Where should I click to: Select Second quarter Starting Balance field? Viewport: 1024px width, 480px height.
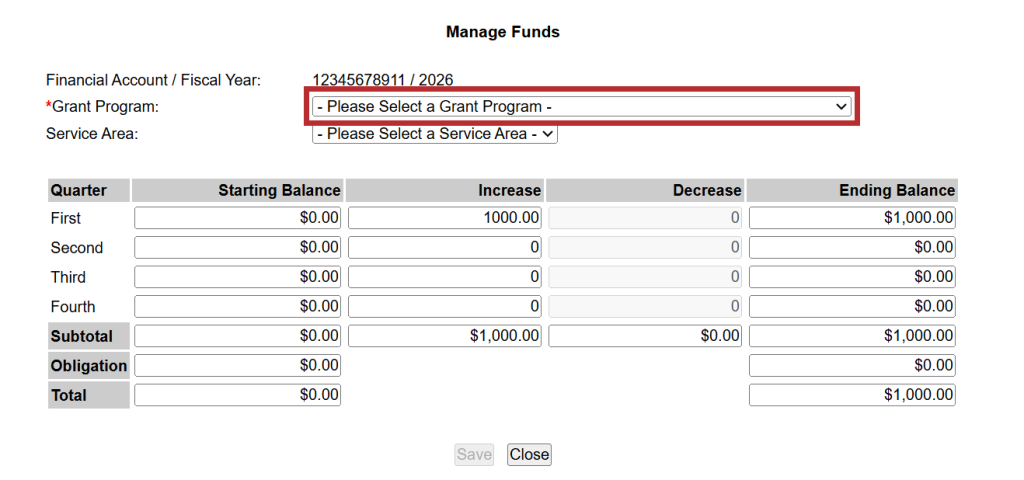237,247
